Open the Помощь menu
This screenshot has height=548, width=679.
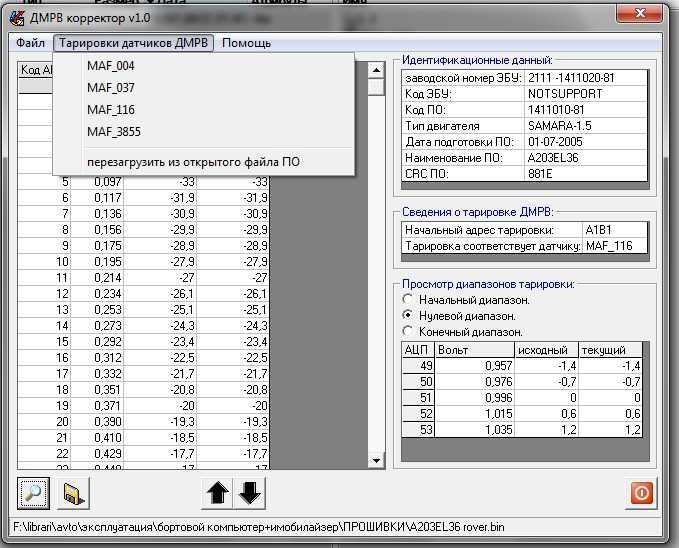(246, 43)
